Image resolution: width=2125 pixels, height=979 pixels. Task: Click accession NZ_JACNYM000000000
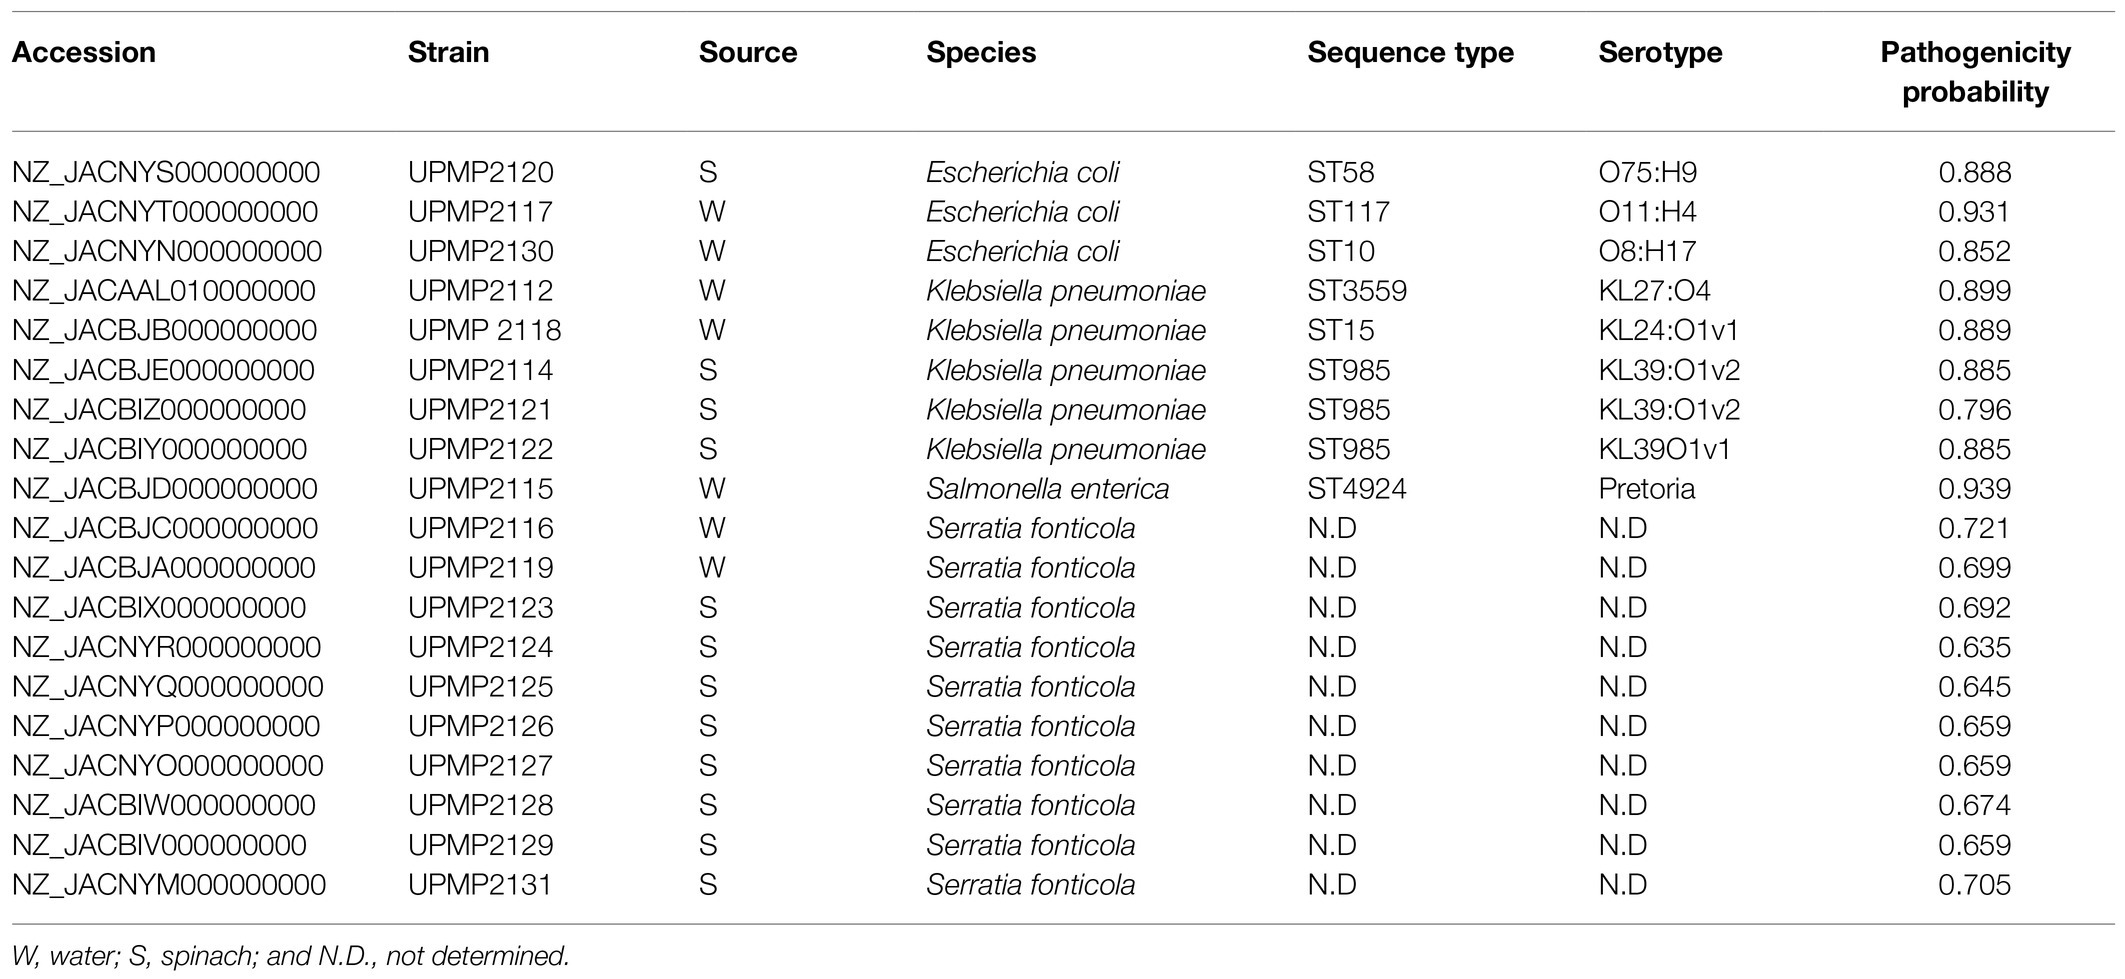point(169,885)
